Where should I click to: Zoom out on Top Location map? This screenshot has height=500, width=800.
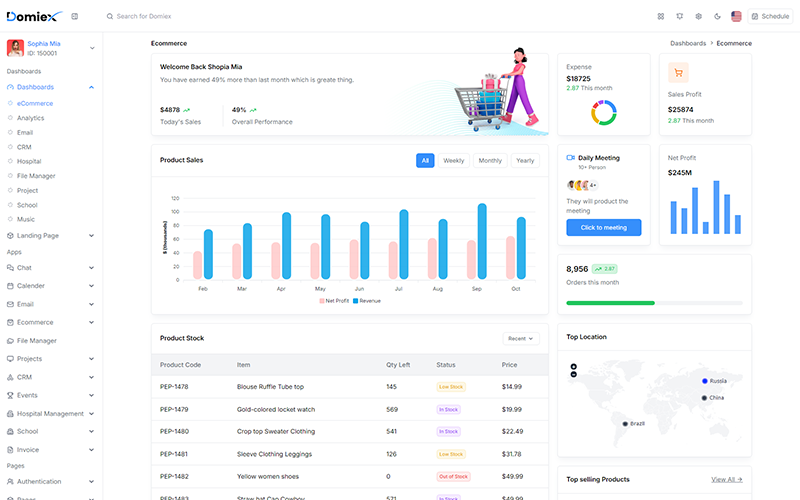(x=573, y=374)
